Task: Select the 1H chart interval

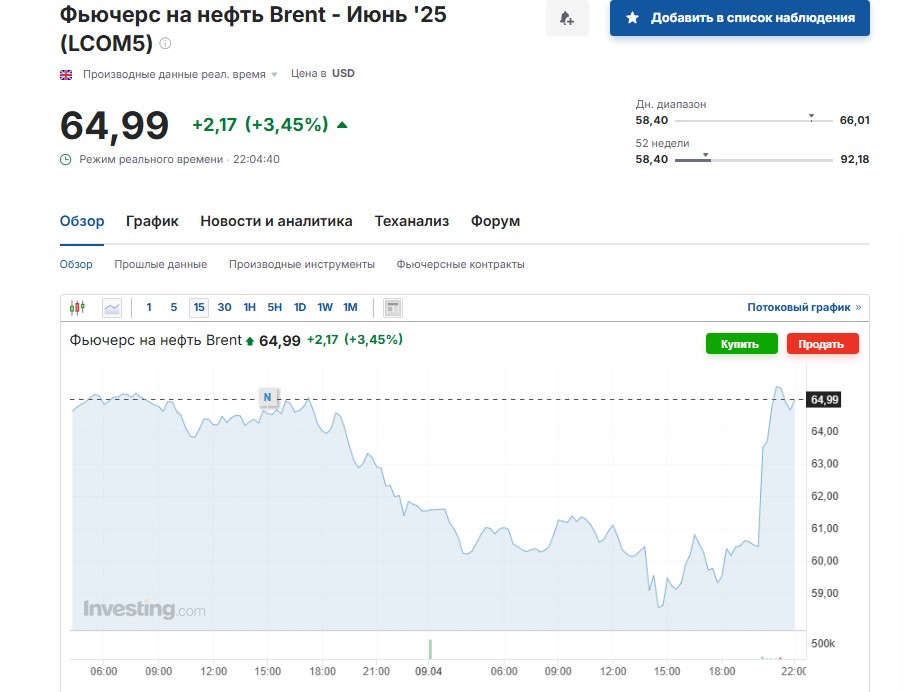Action: pyautogui.click(x=249, y=307)
